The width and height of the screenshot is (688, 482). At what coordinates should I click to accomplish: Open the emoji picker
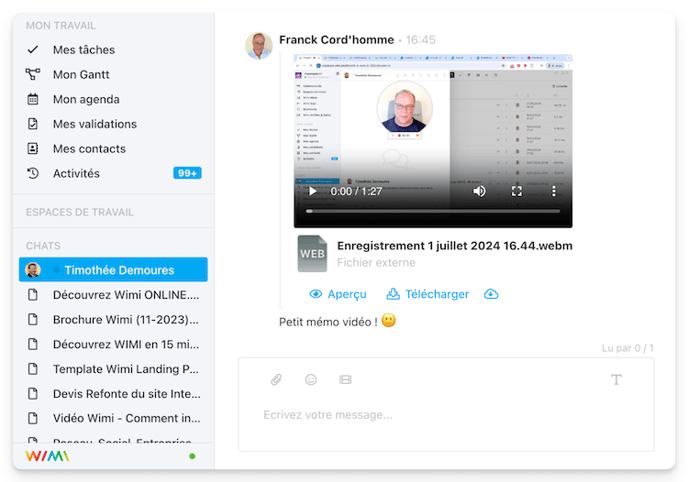click(311, 379)
